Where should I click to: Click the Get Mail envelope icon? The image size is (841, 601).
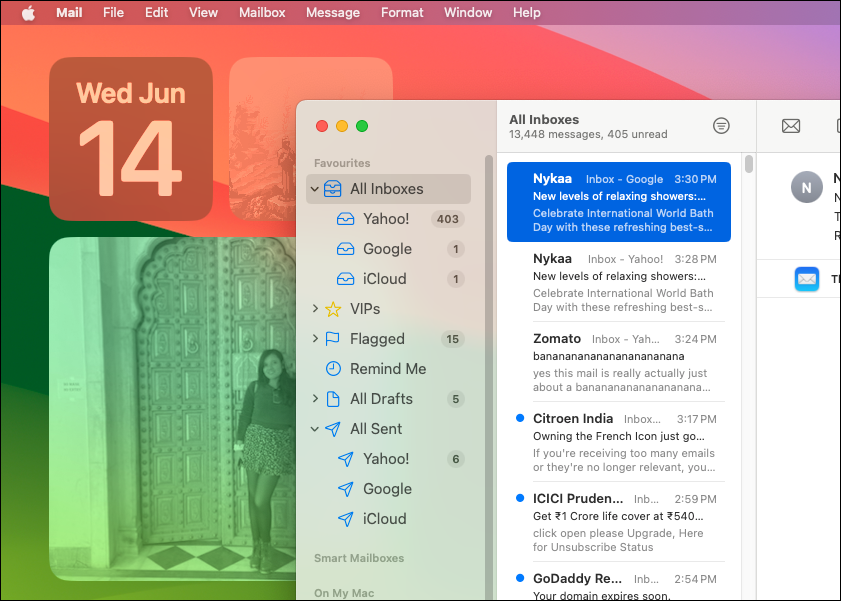click(791, 126)
